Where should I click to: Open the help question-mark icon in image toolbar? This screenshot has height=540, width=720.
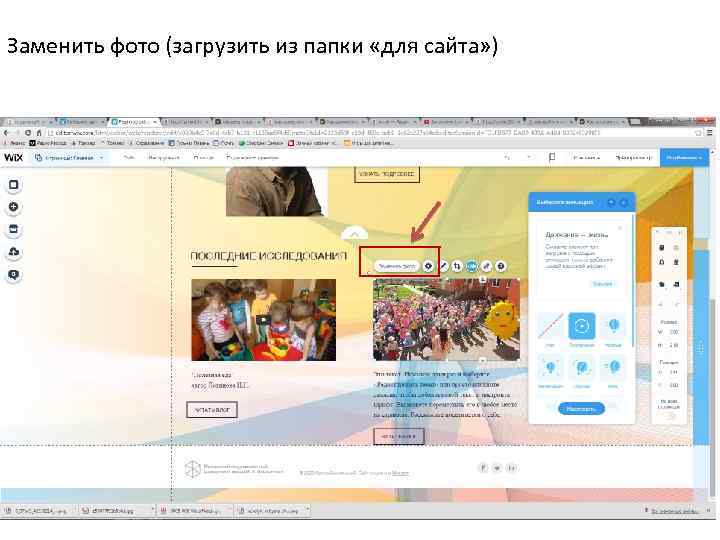[501, 266]
